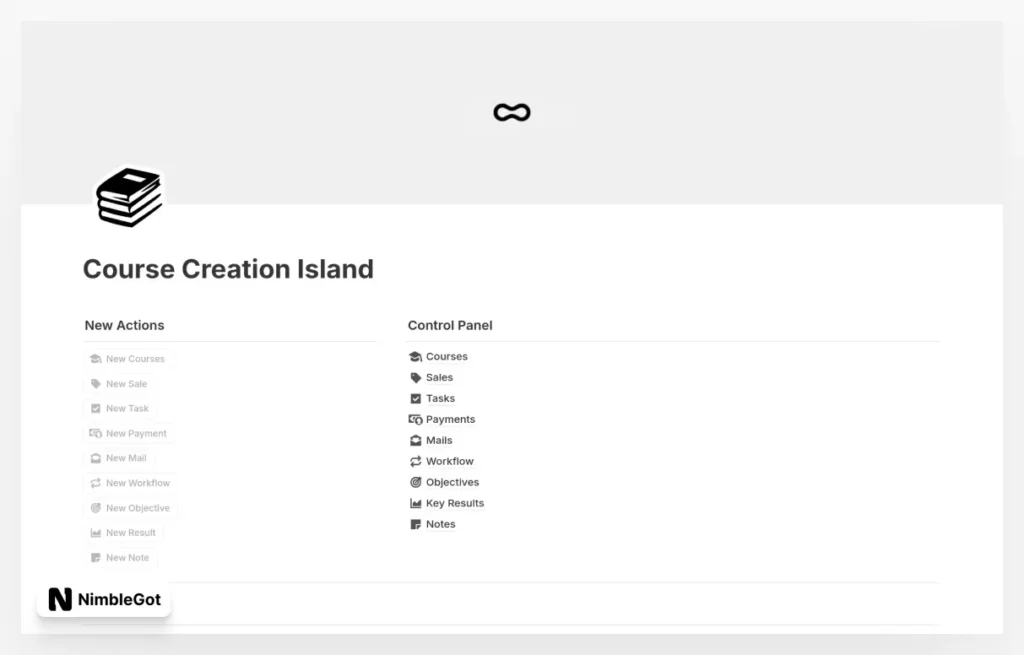The height and width of the screenshot is (655, 1024).
Task: Click the envelope icon beside Mails
Action: pyautogui.click(x=416, y=441)
